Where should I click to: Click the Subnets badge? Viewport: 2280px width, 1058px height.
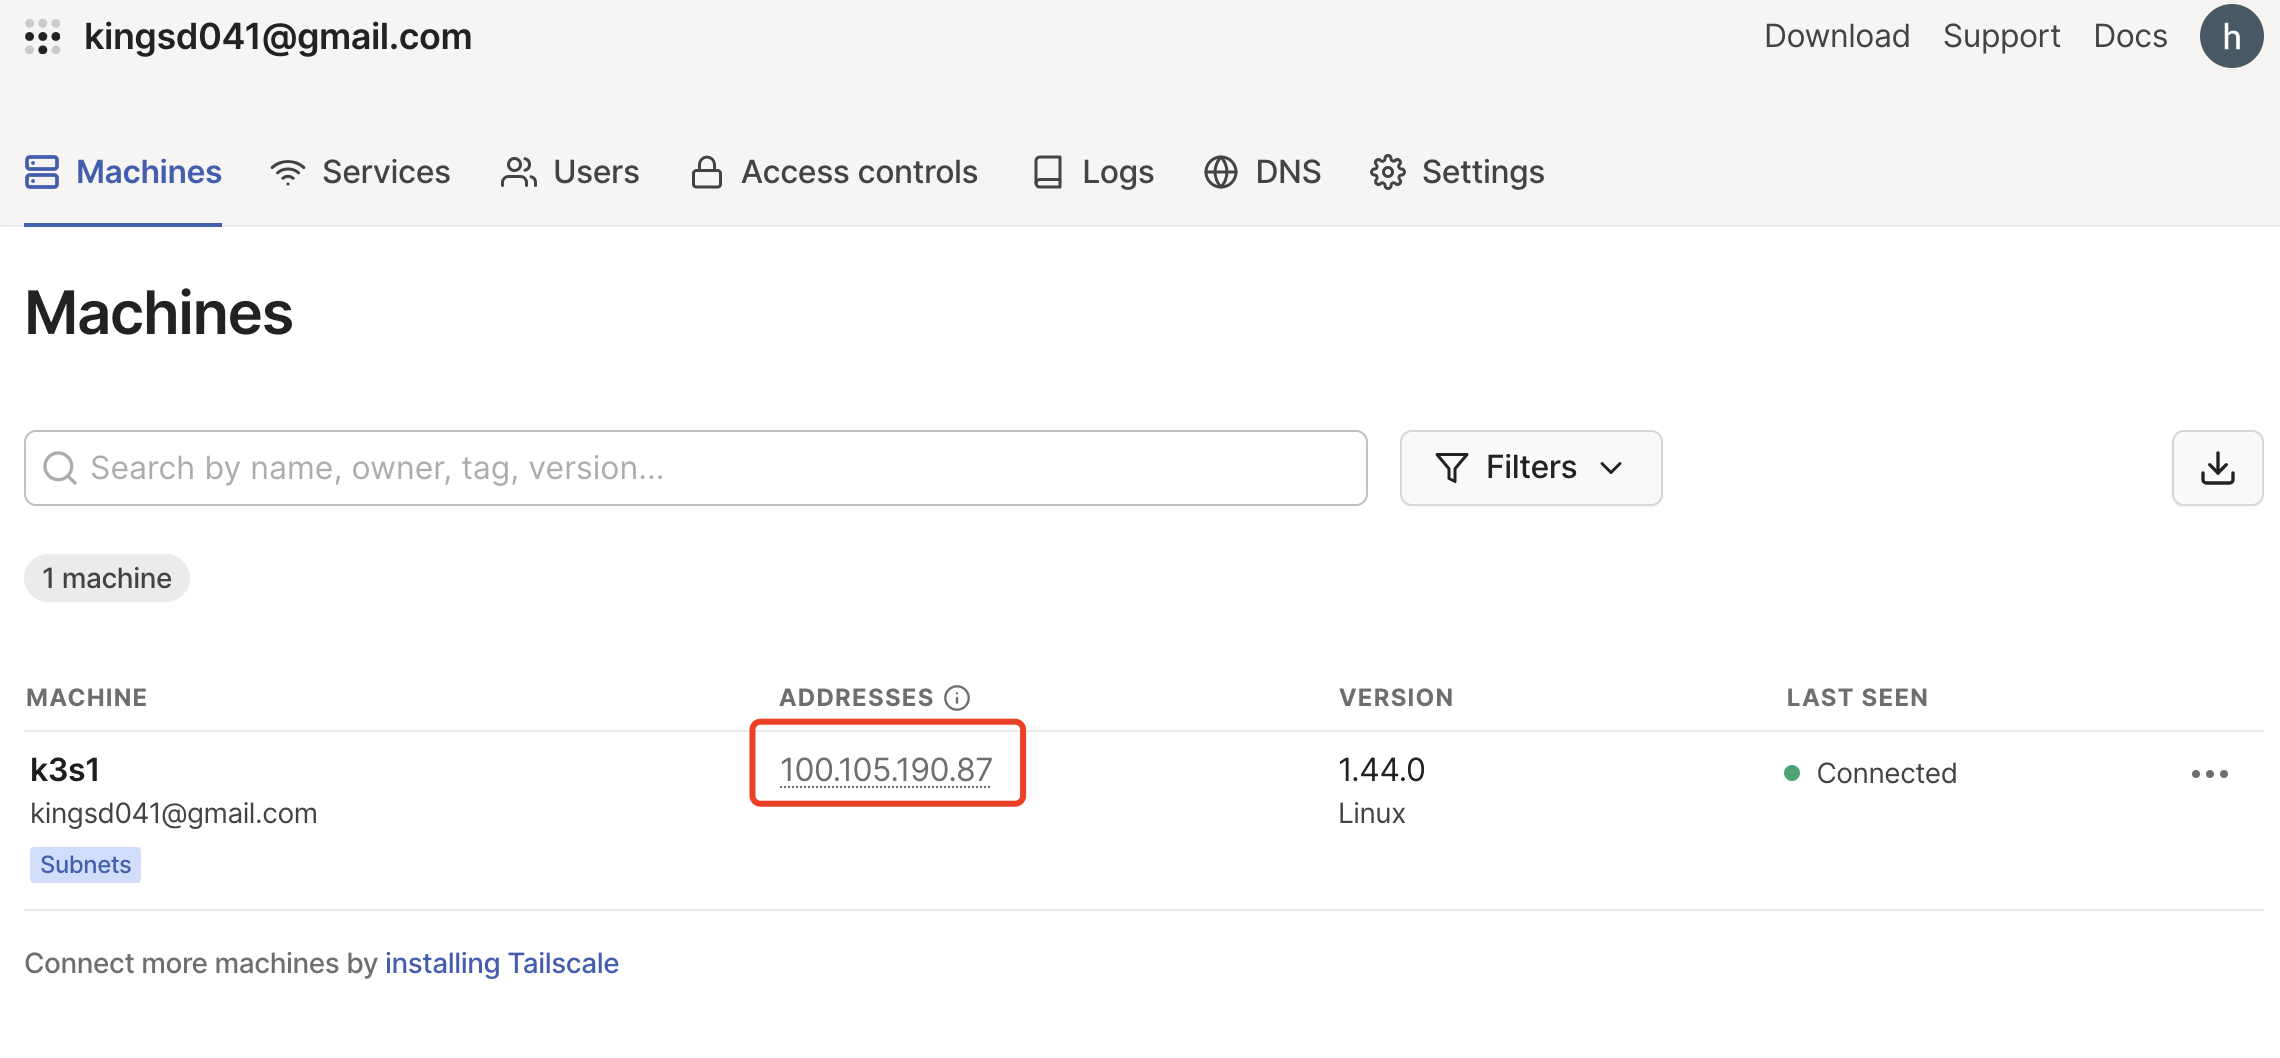coord(85,865)
